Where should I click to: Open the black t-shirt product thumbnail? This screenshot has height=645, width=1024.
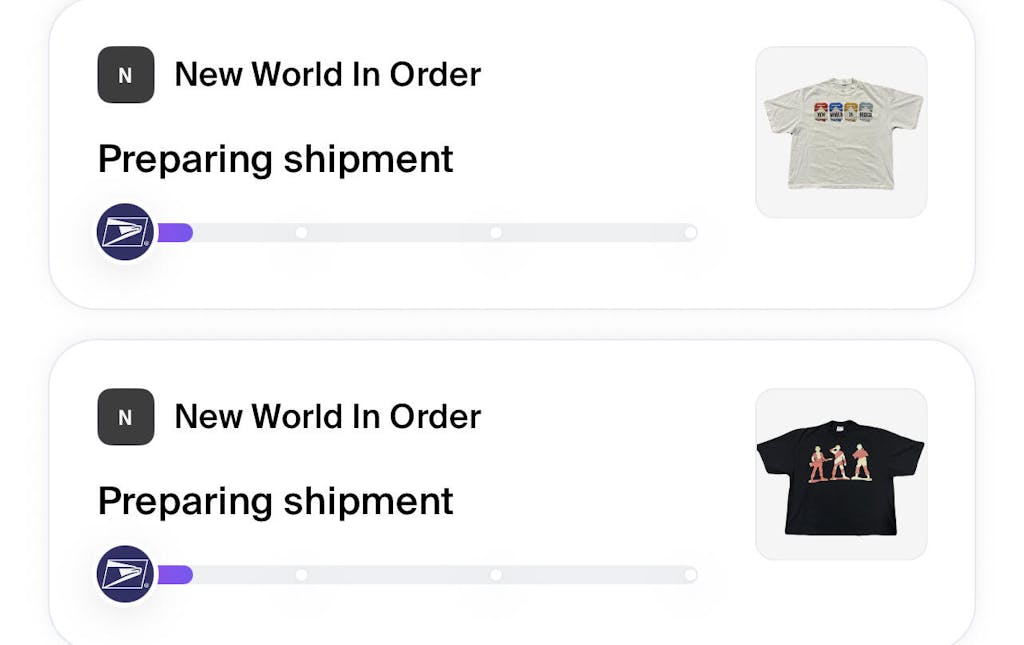coord(841,474)
